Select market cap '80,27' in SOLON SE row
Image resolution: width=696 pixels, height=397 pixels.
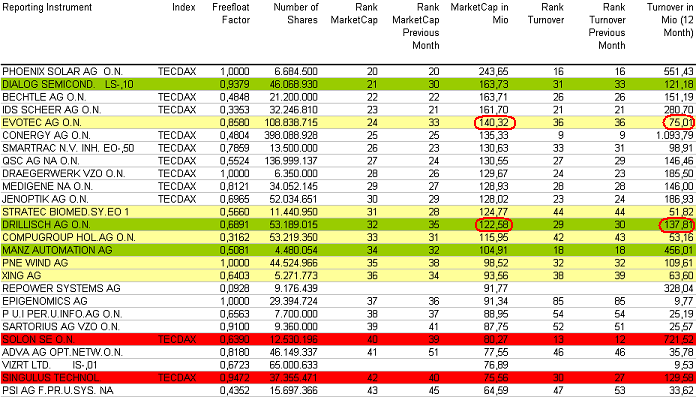coord(496,340)
